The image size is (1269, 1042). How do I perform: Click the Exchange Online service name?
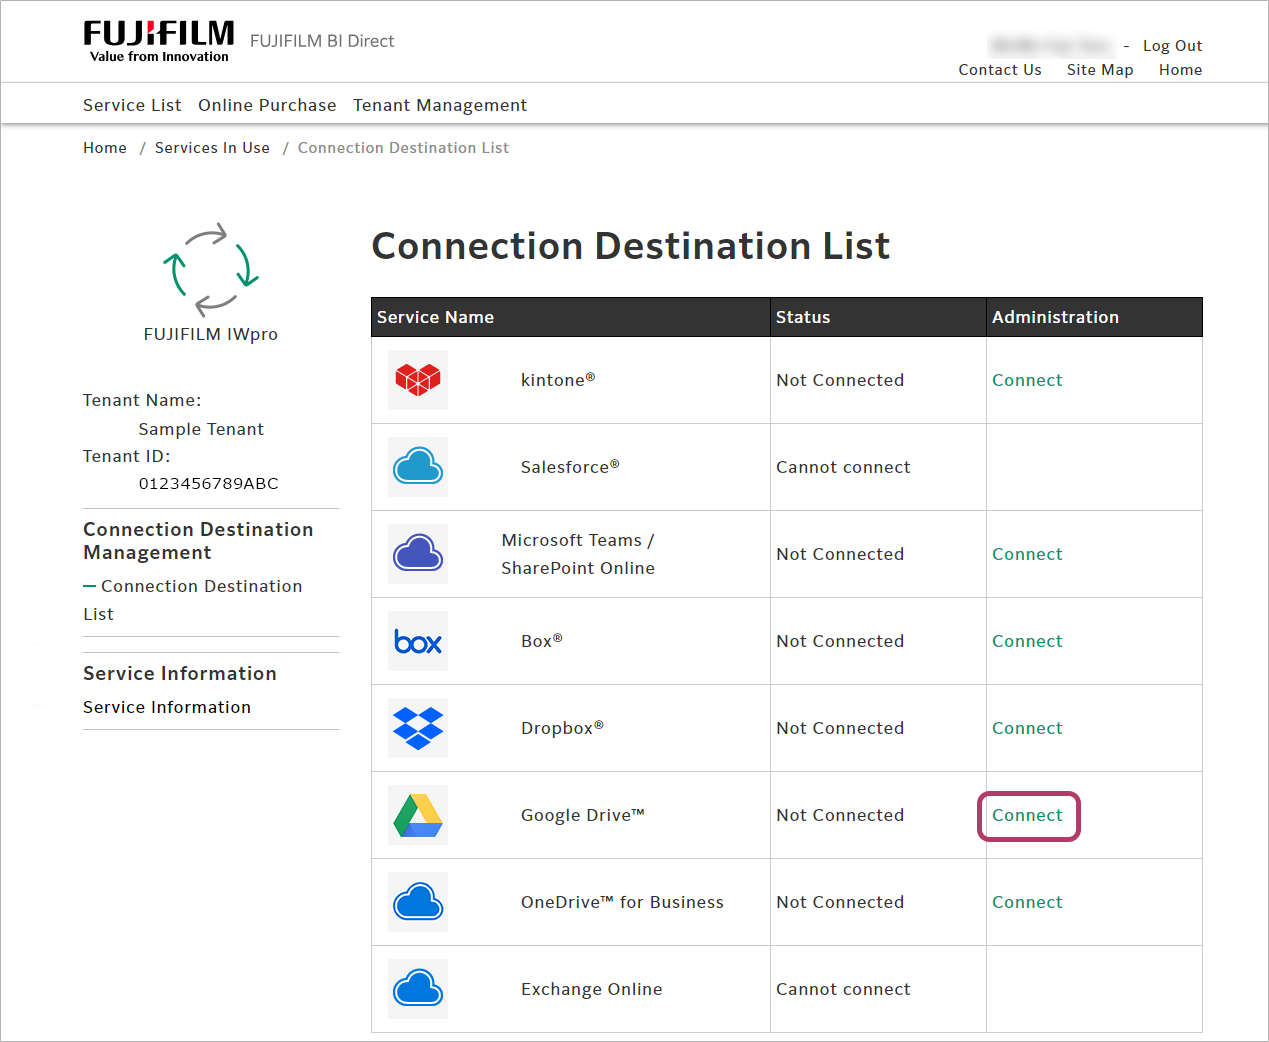pyautogui.click(x=591, y=989)
